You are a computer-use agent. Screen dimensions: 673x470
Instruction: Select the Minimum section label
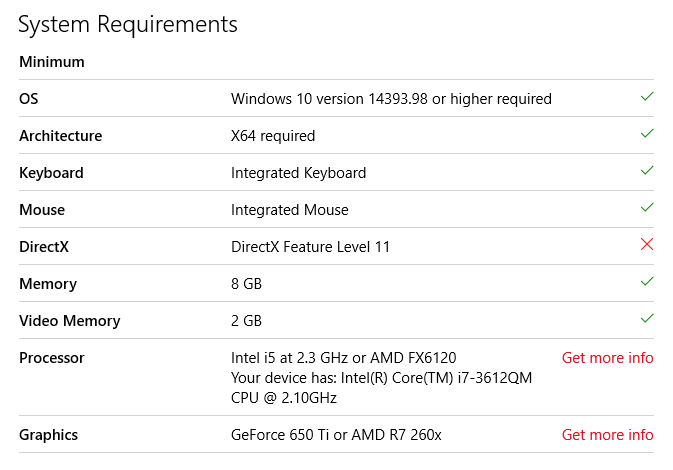click(52, 62)
